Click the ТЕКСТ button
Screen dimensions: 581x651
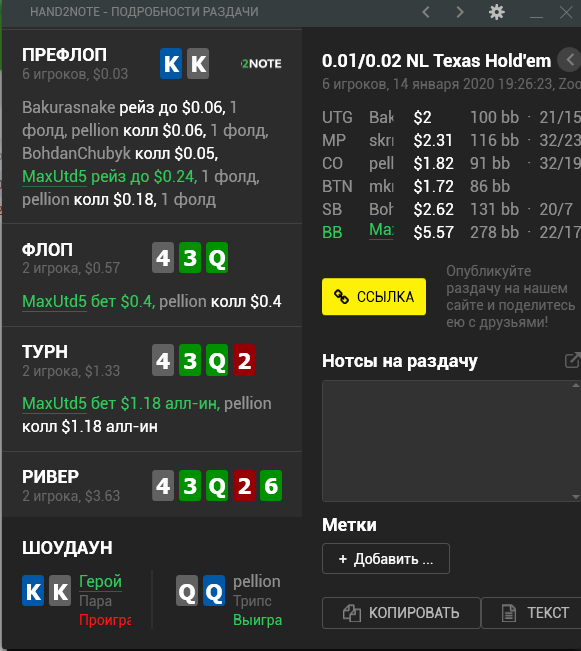(534, 613)
